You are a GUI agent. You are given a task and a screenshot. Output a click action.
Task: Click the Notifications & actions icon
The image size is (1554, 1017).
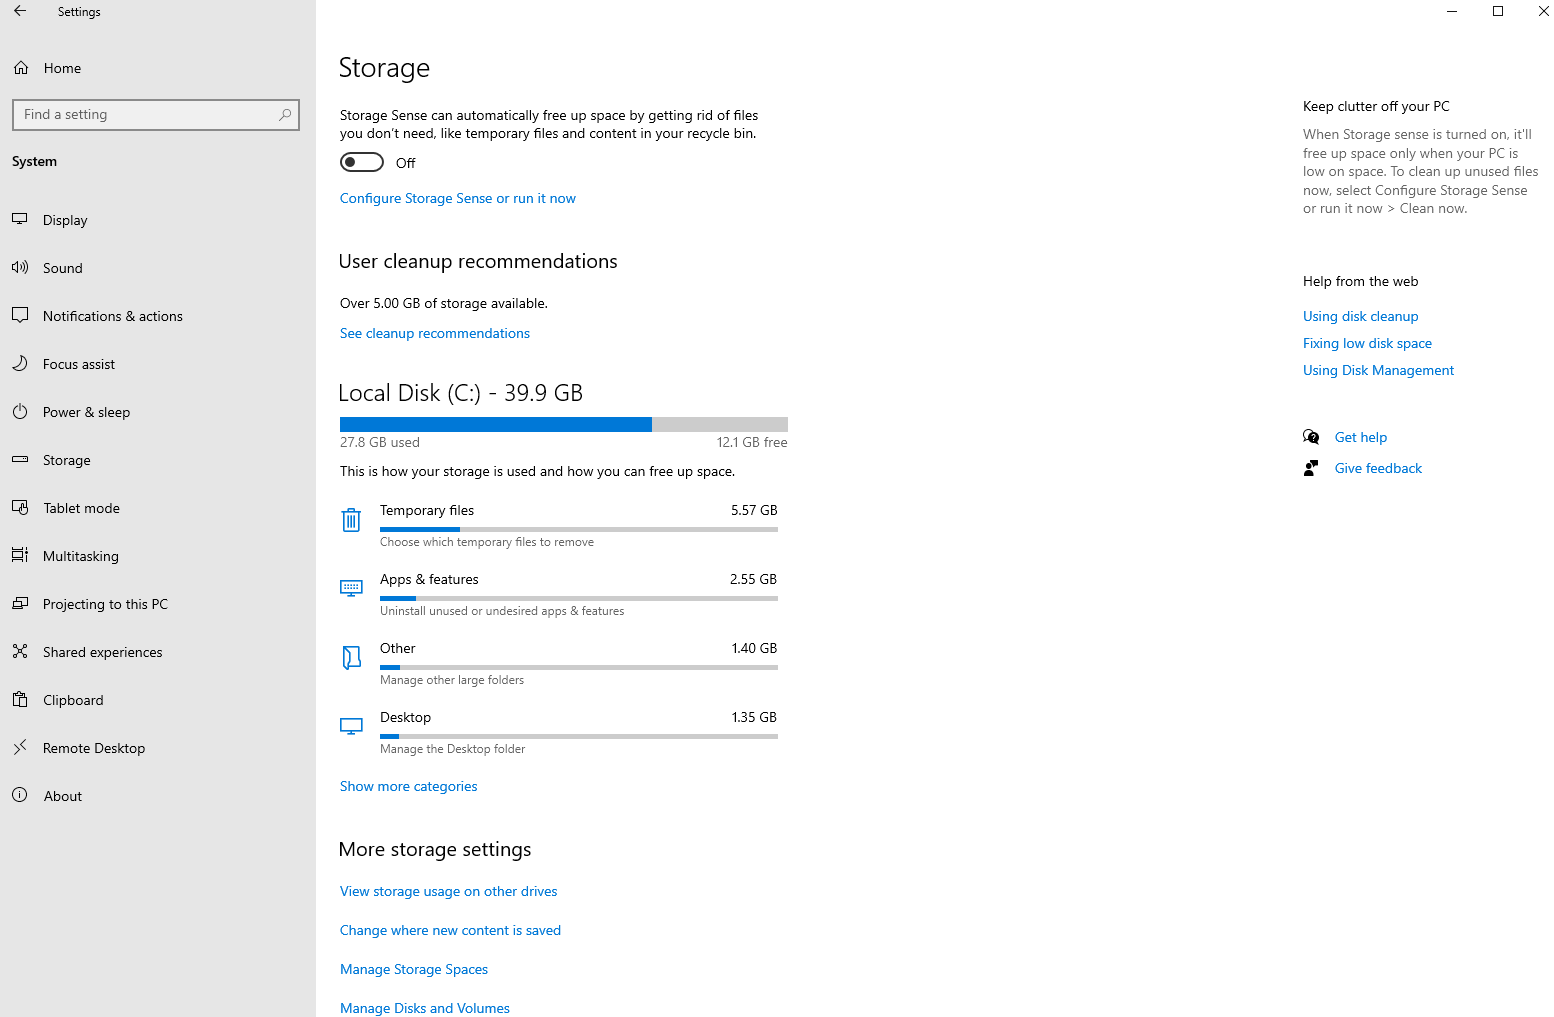tap(21, 315)
